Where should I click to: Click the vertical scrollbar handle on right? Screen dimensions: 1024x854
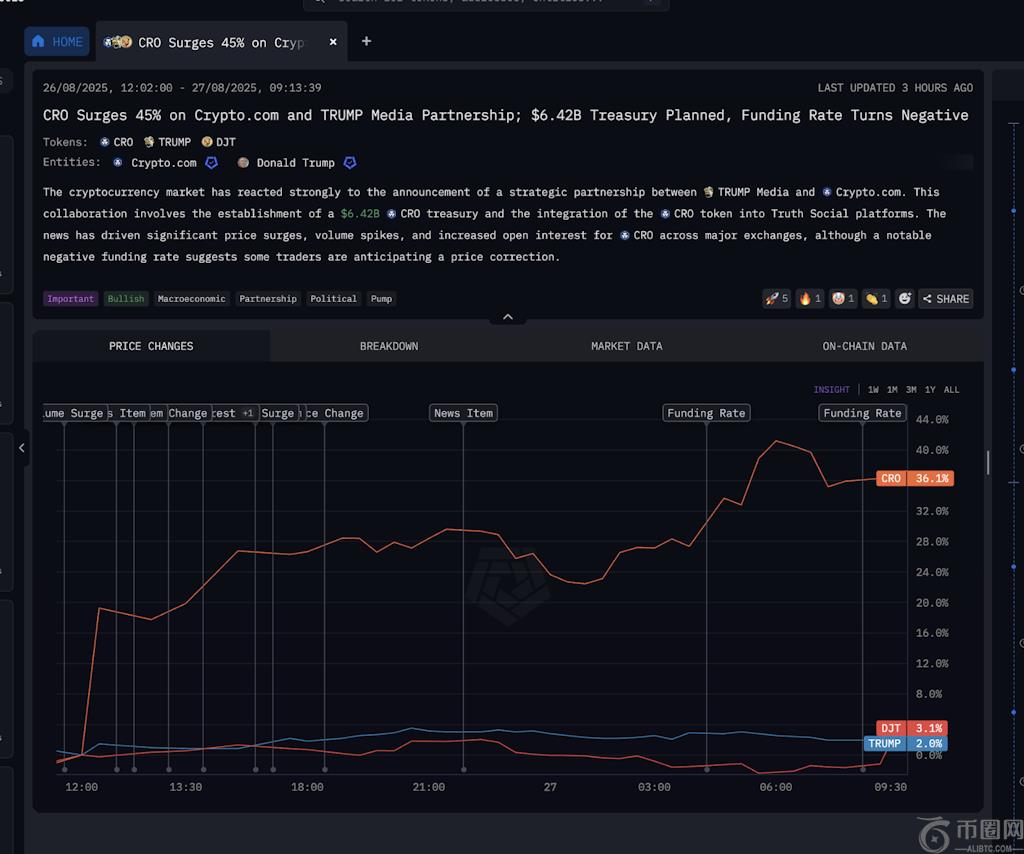988,462
